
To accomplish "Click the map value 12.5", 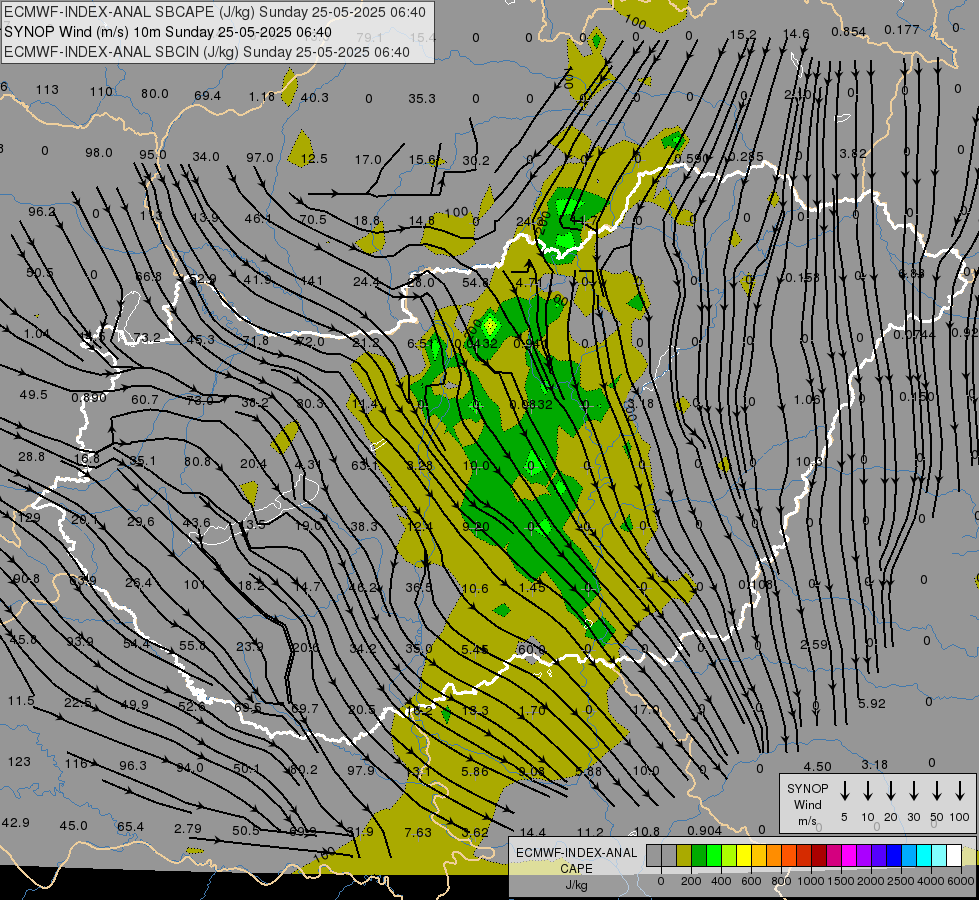I will click(313, 159).
